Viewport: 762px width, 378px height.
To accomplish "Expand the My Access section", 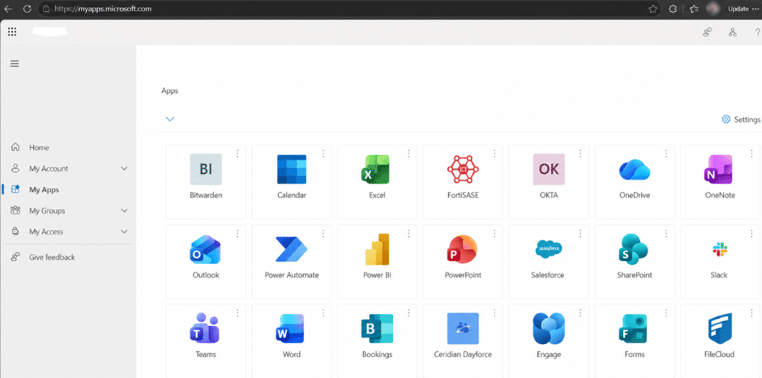I will [x=124, y=232].
